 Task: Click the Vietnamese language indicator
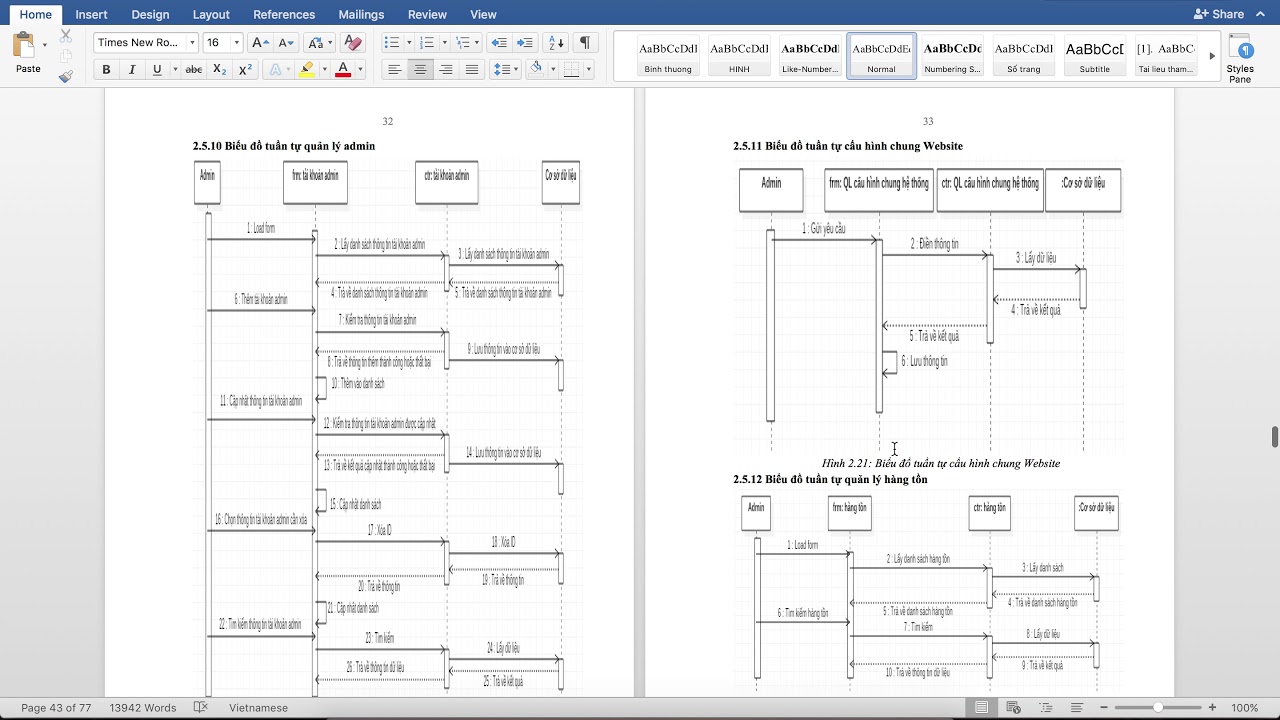[x=258, y=708]
